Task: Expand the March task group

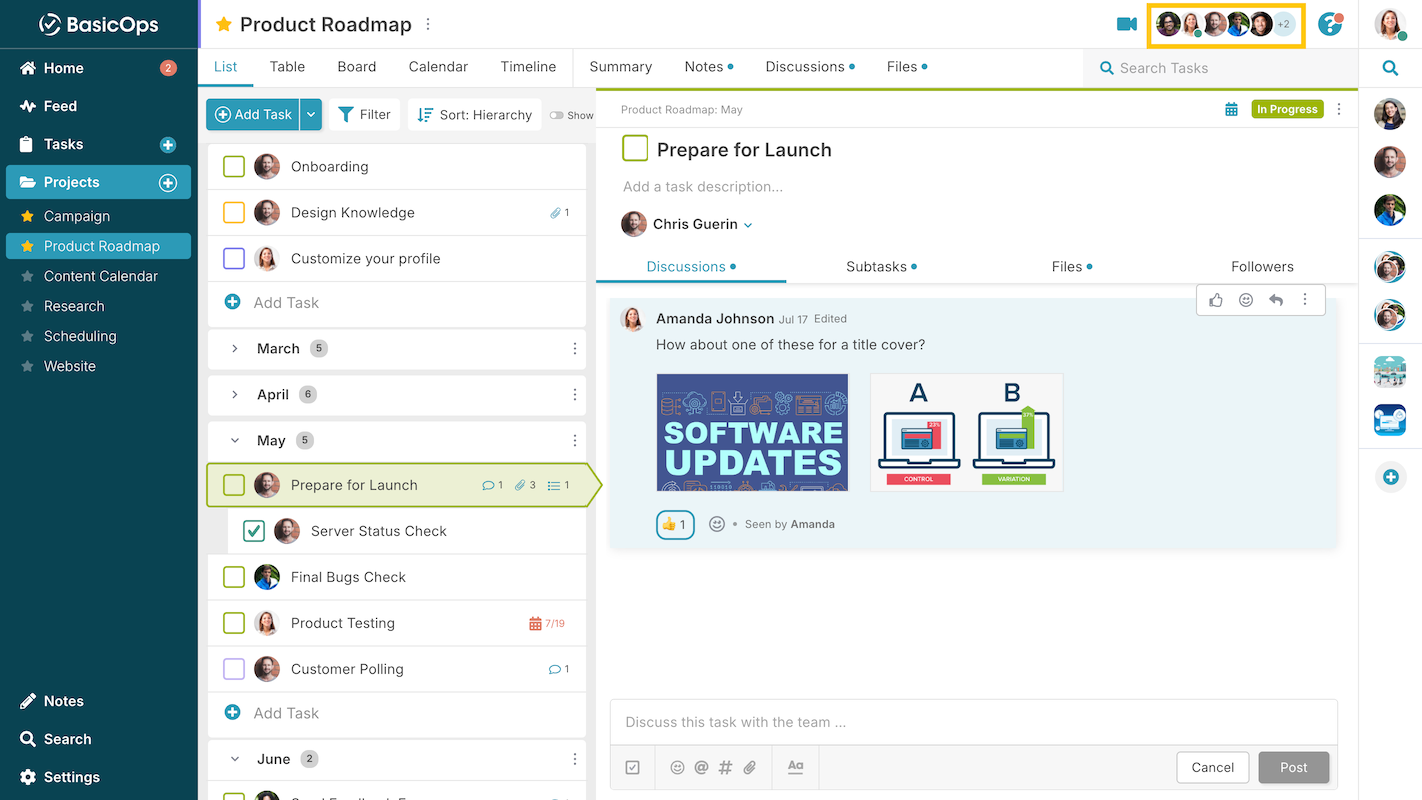Action: (x=235, y=349)
